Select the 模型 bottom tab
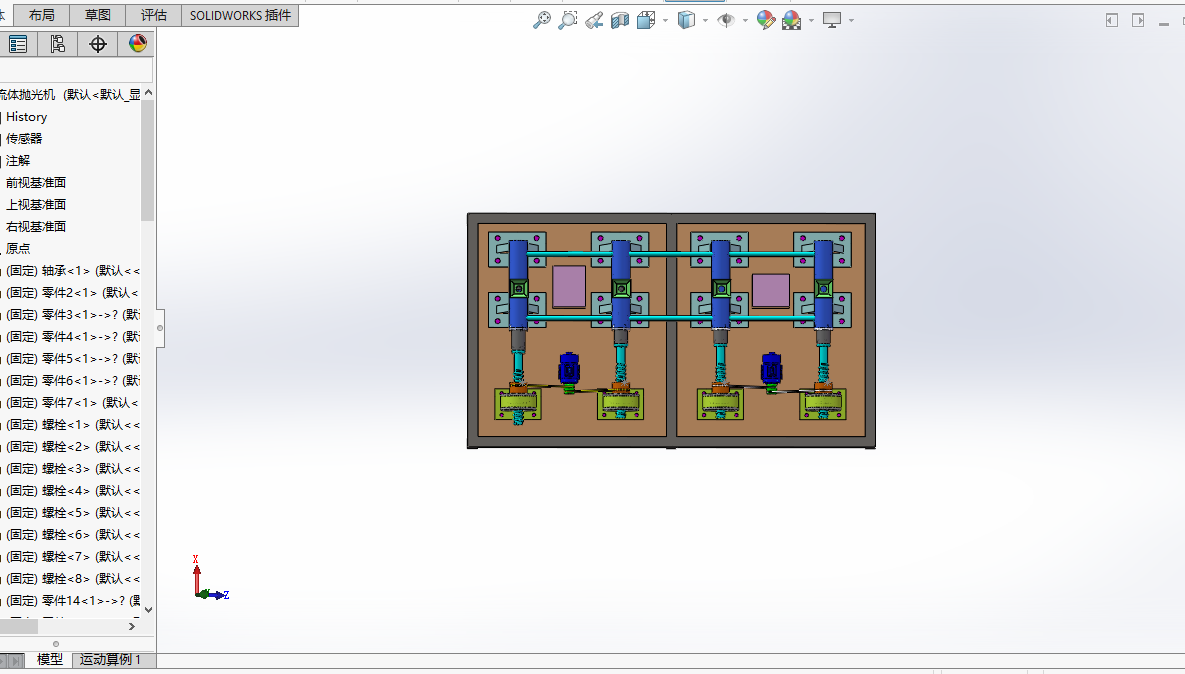The width and height of the screenshot is (1185, 674). (50, 660)
